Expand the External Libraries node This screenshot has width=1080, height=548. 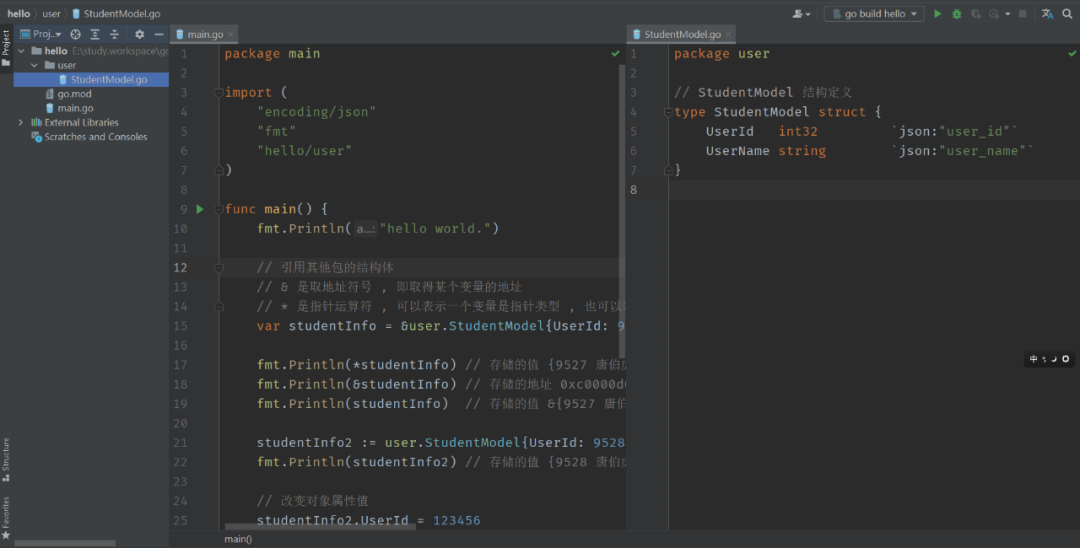click(21, 123)
